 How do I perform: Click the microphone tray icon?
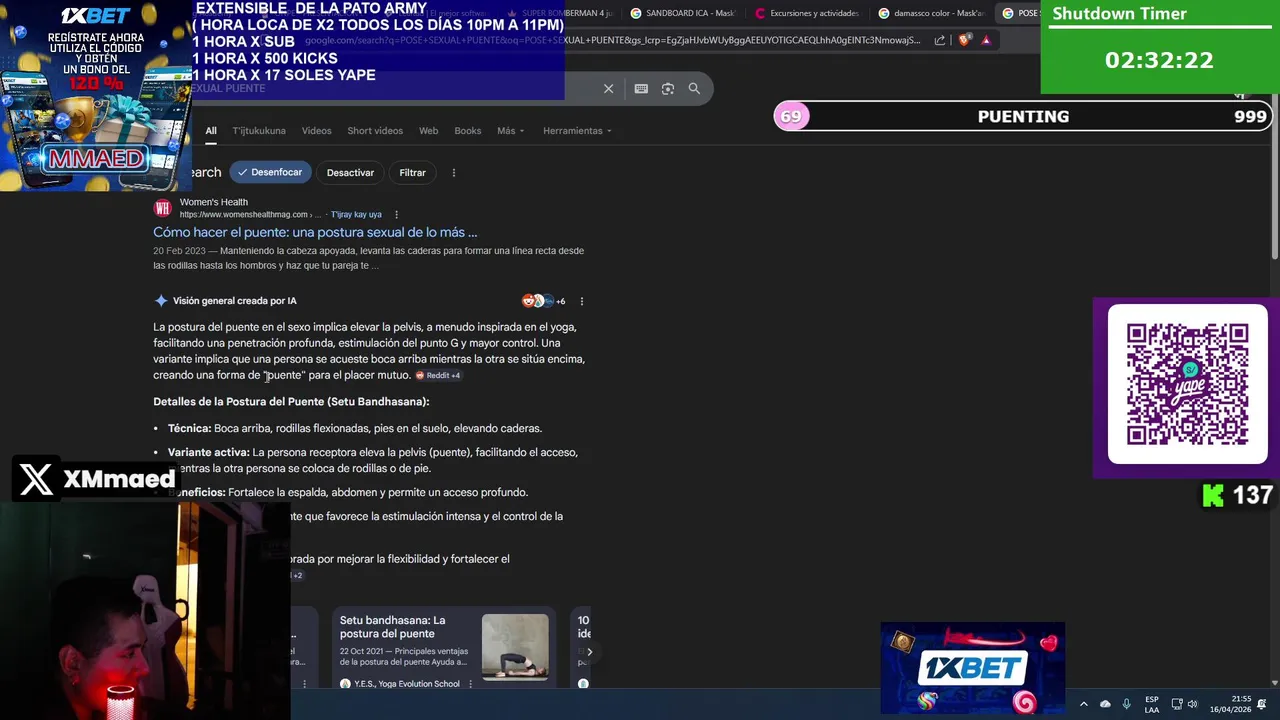tap(1127, 704)
